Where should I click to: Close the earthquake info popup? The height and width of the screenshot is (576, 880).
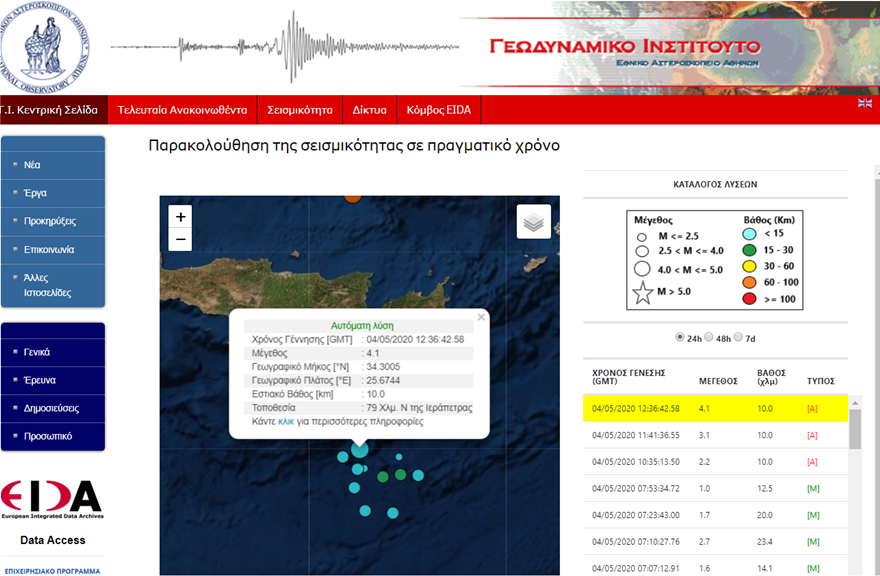click(x=481, y=317)
